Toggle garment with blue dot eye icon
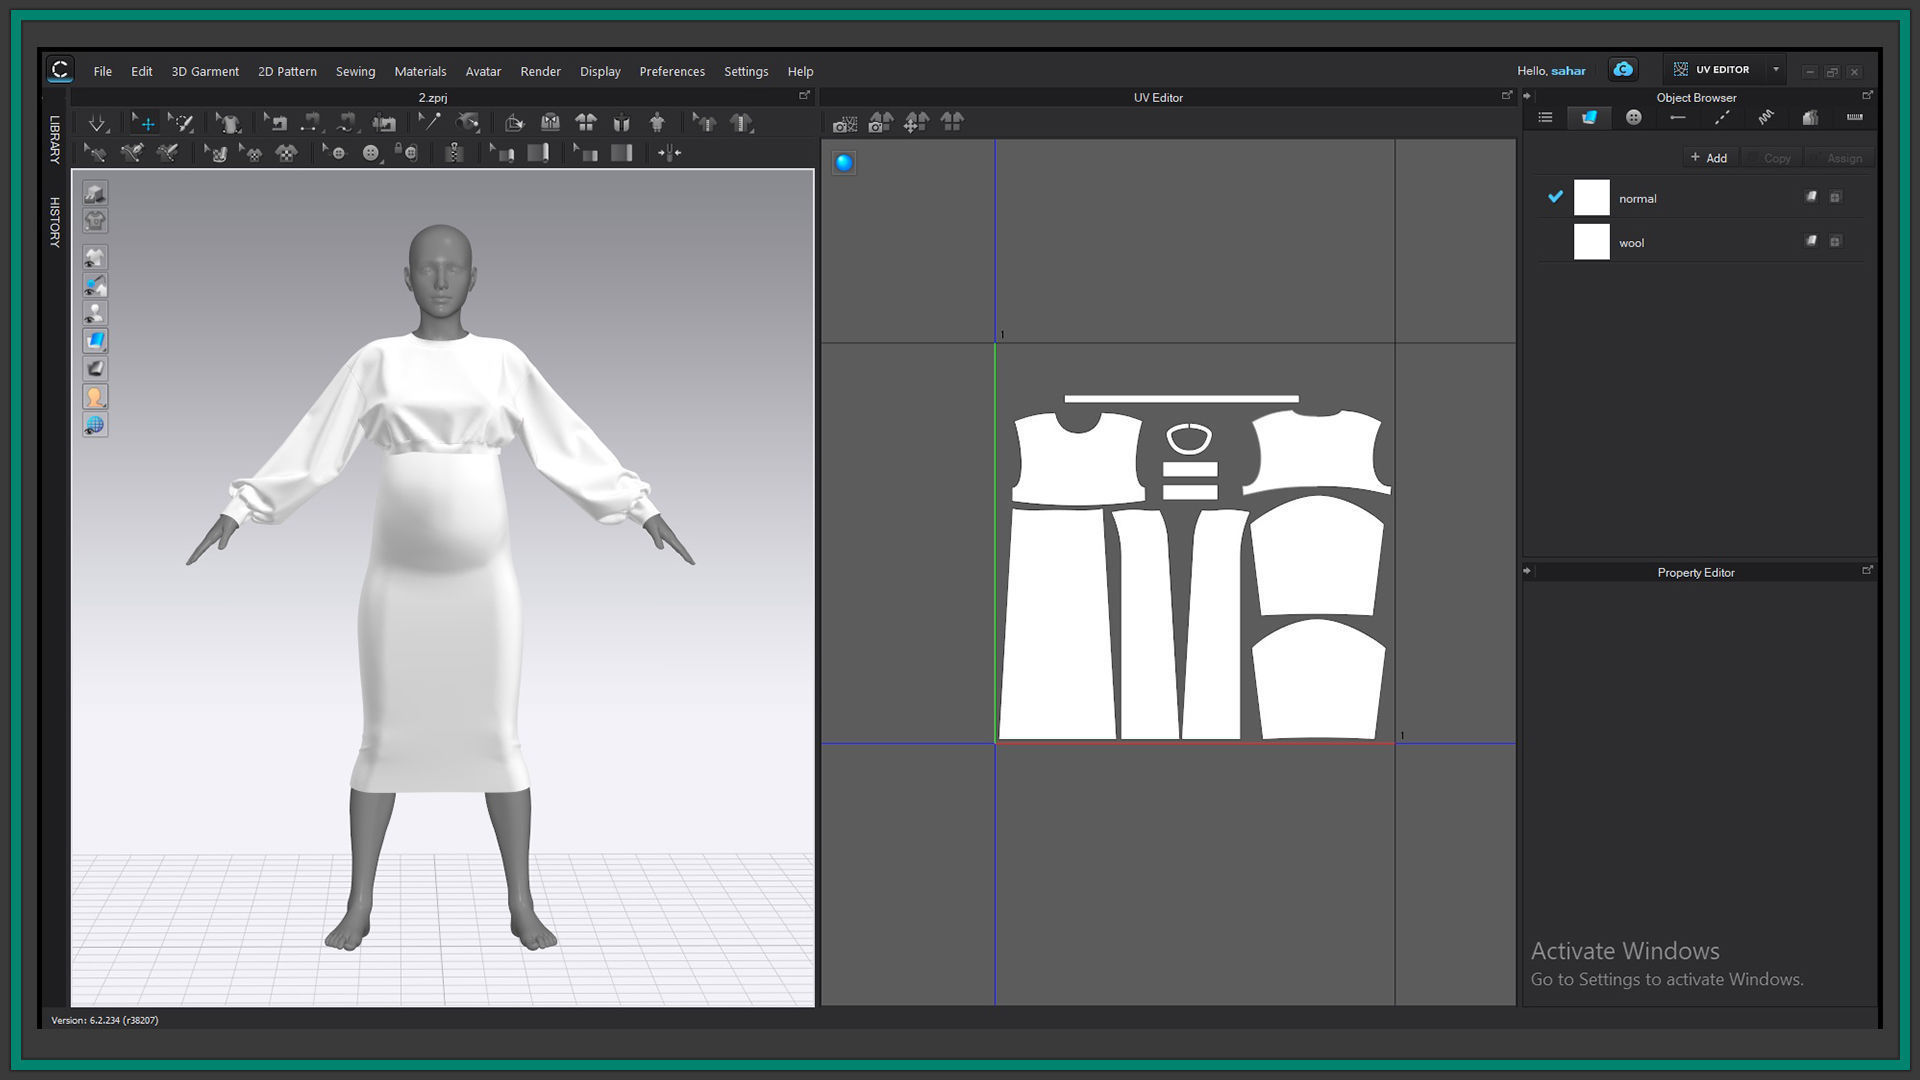This screenshot has height=1080, width=1920. pyautogui.click(x=95, y=285)
